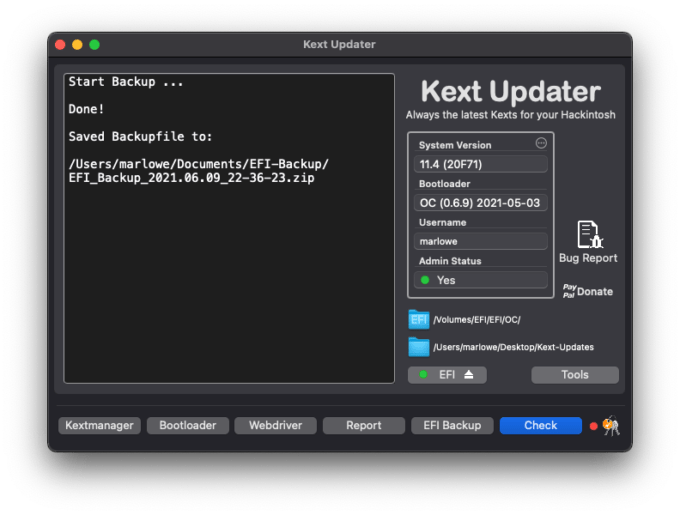The image size is (680, 515).
Task: Click the green dot on the EFI button
Action: pos(423,374)
